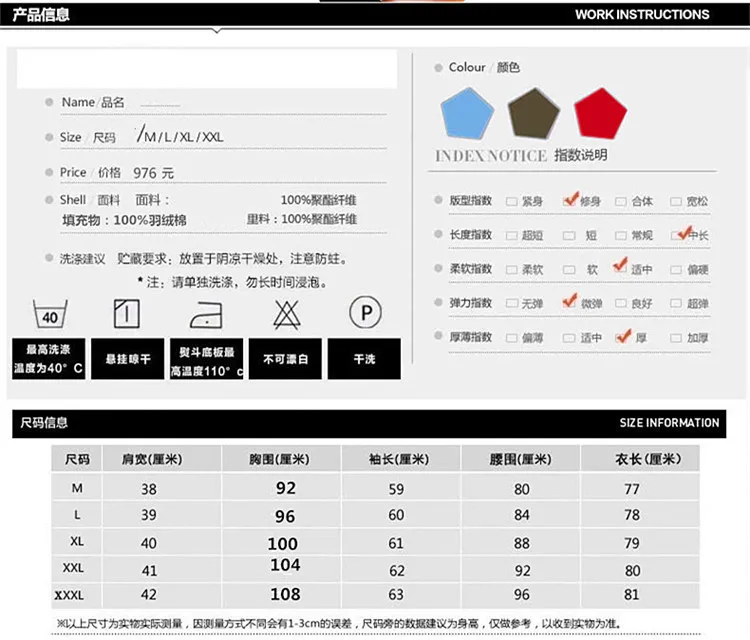Click the iron care symbol icon
The height and width of the screenshot is (640, 750).
207,315
